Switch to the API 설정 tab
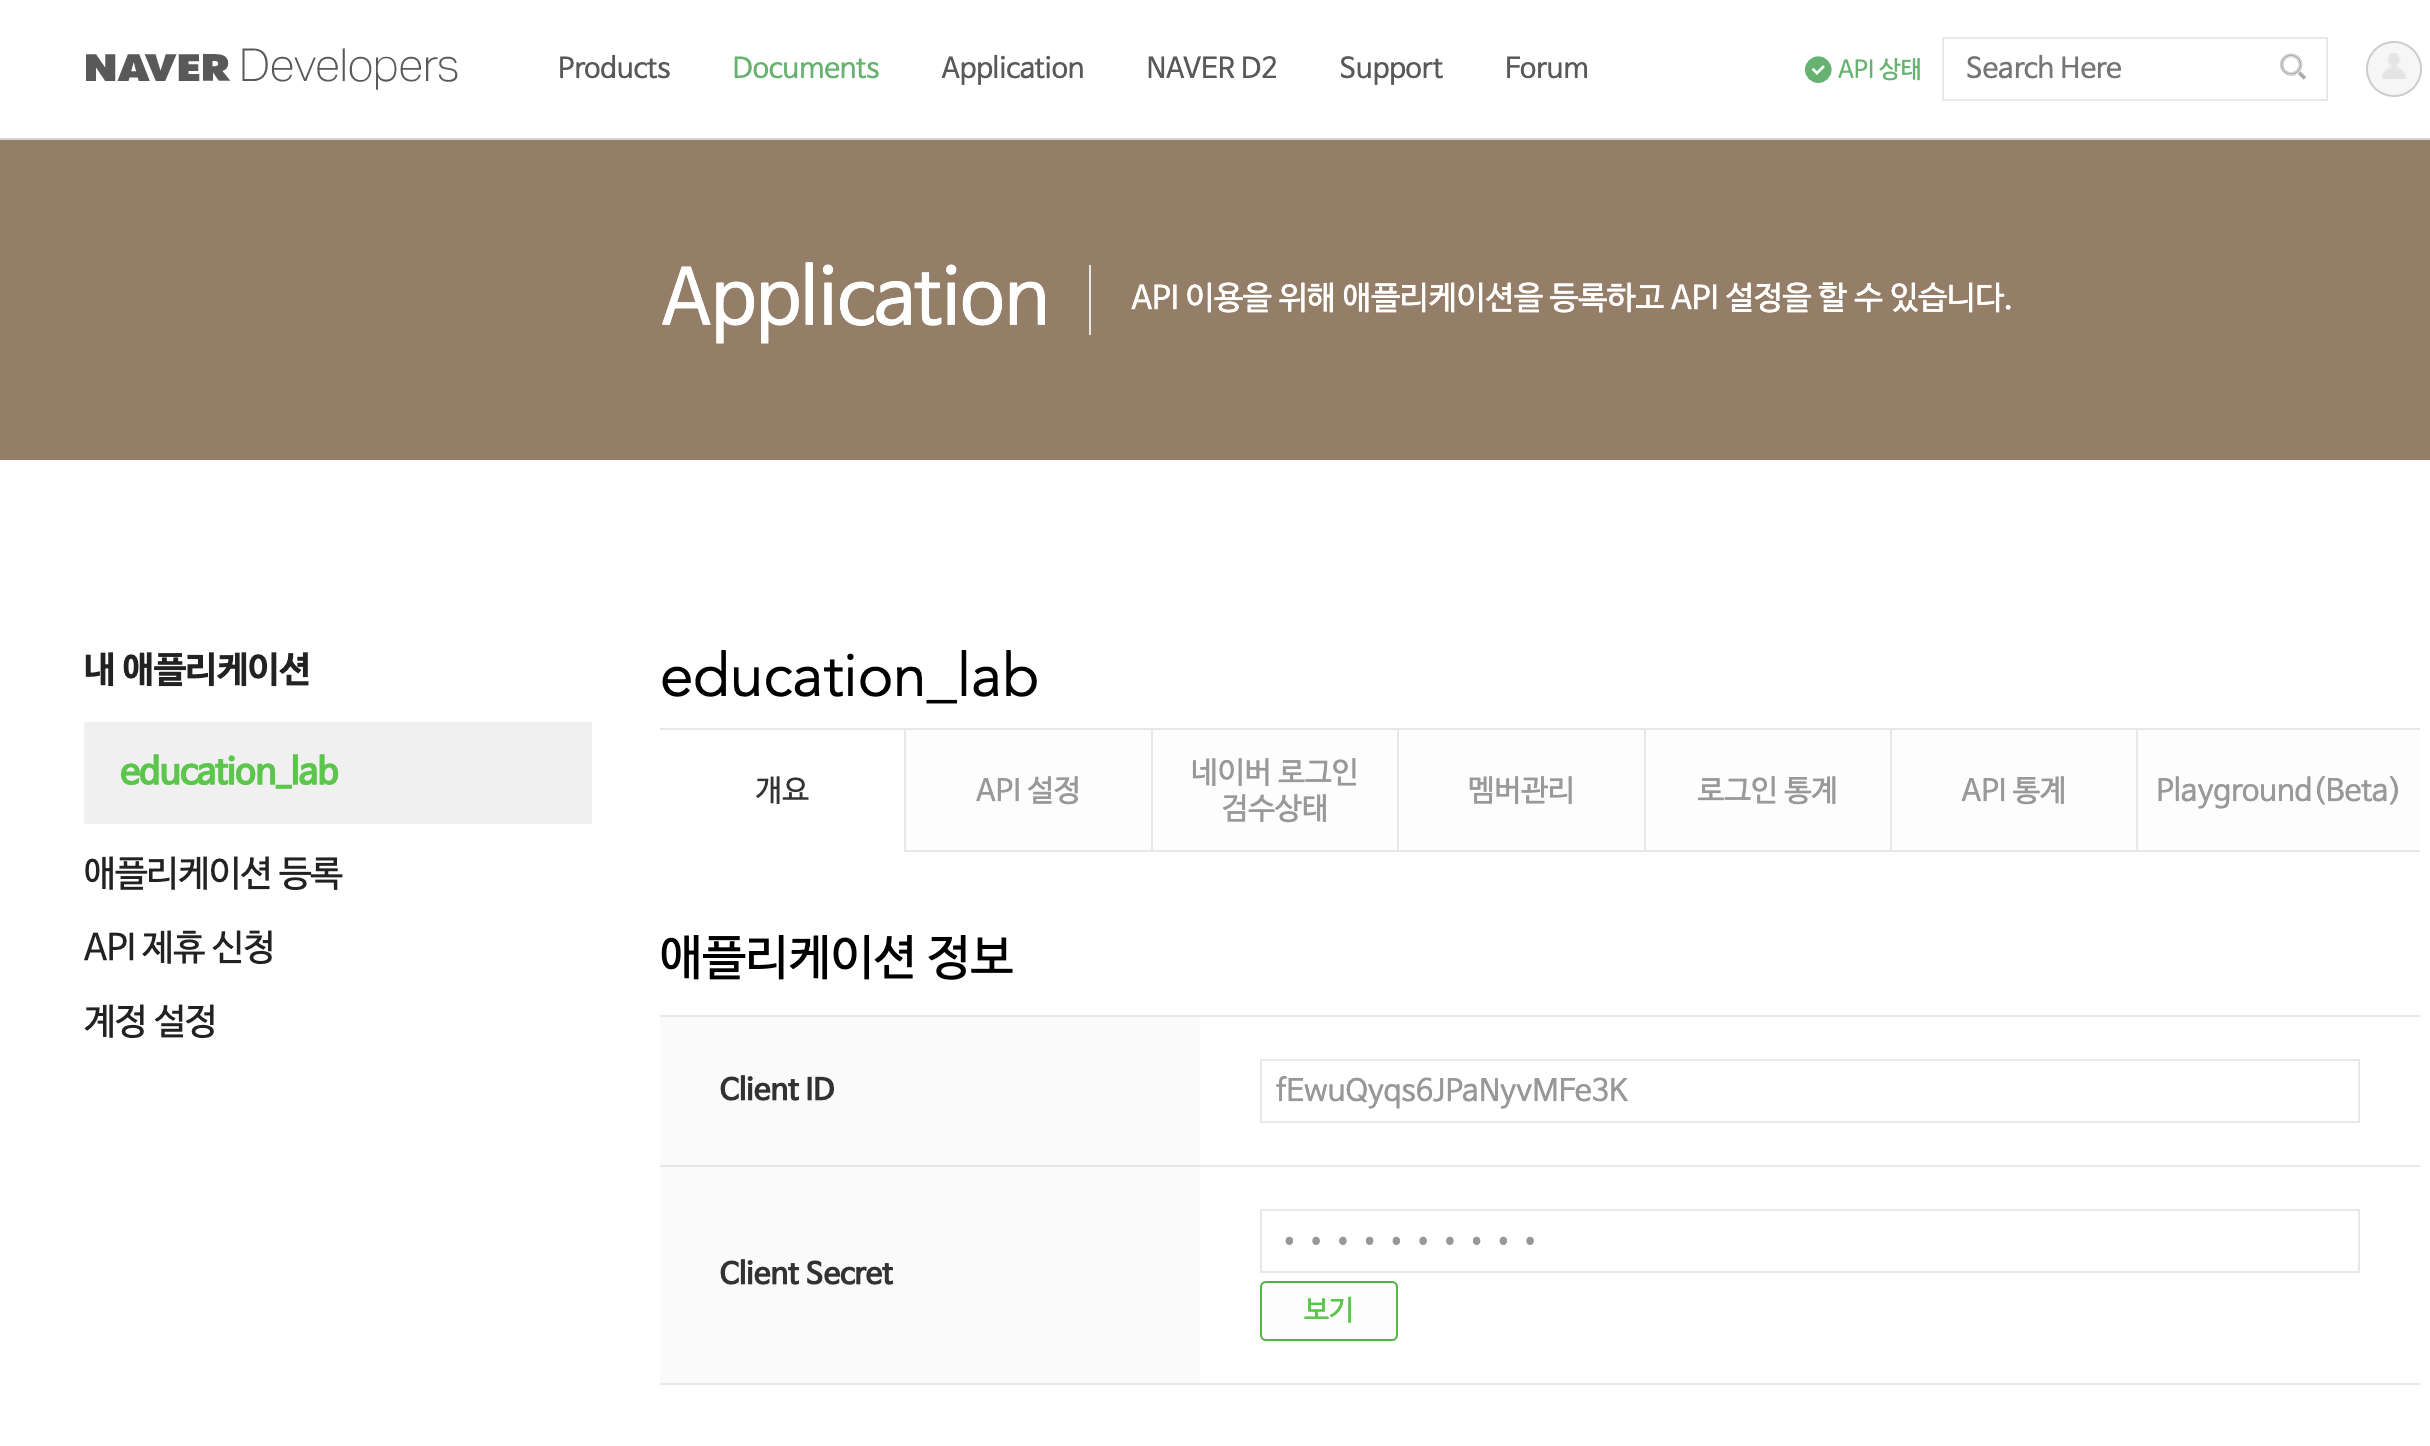Screen dimensions: 2430x1446 (x=1028, y=790)
